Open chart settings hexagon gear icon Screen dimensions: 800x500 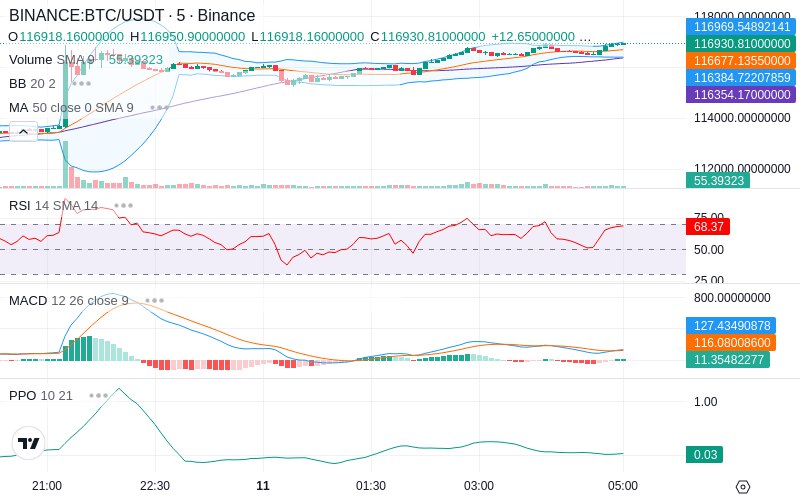pos(743,487)
